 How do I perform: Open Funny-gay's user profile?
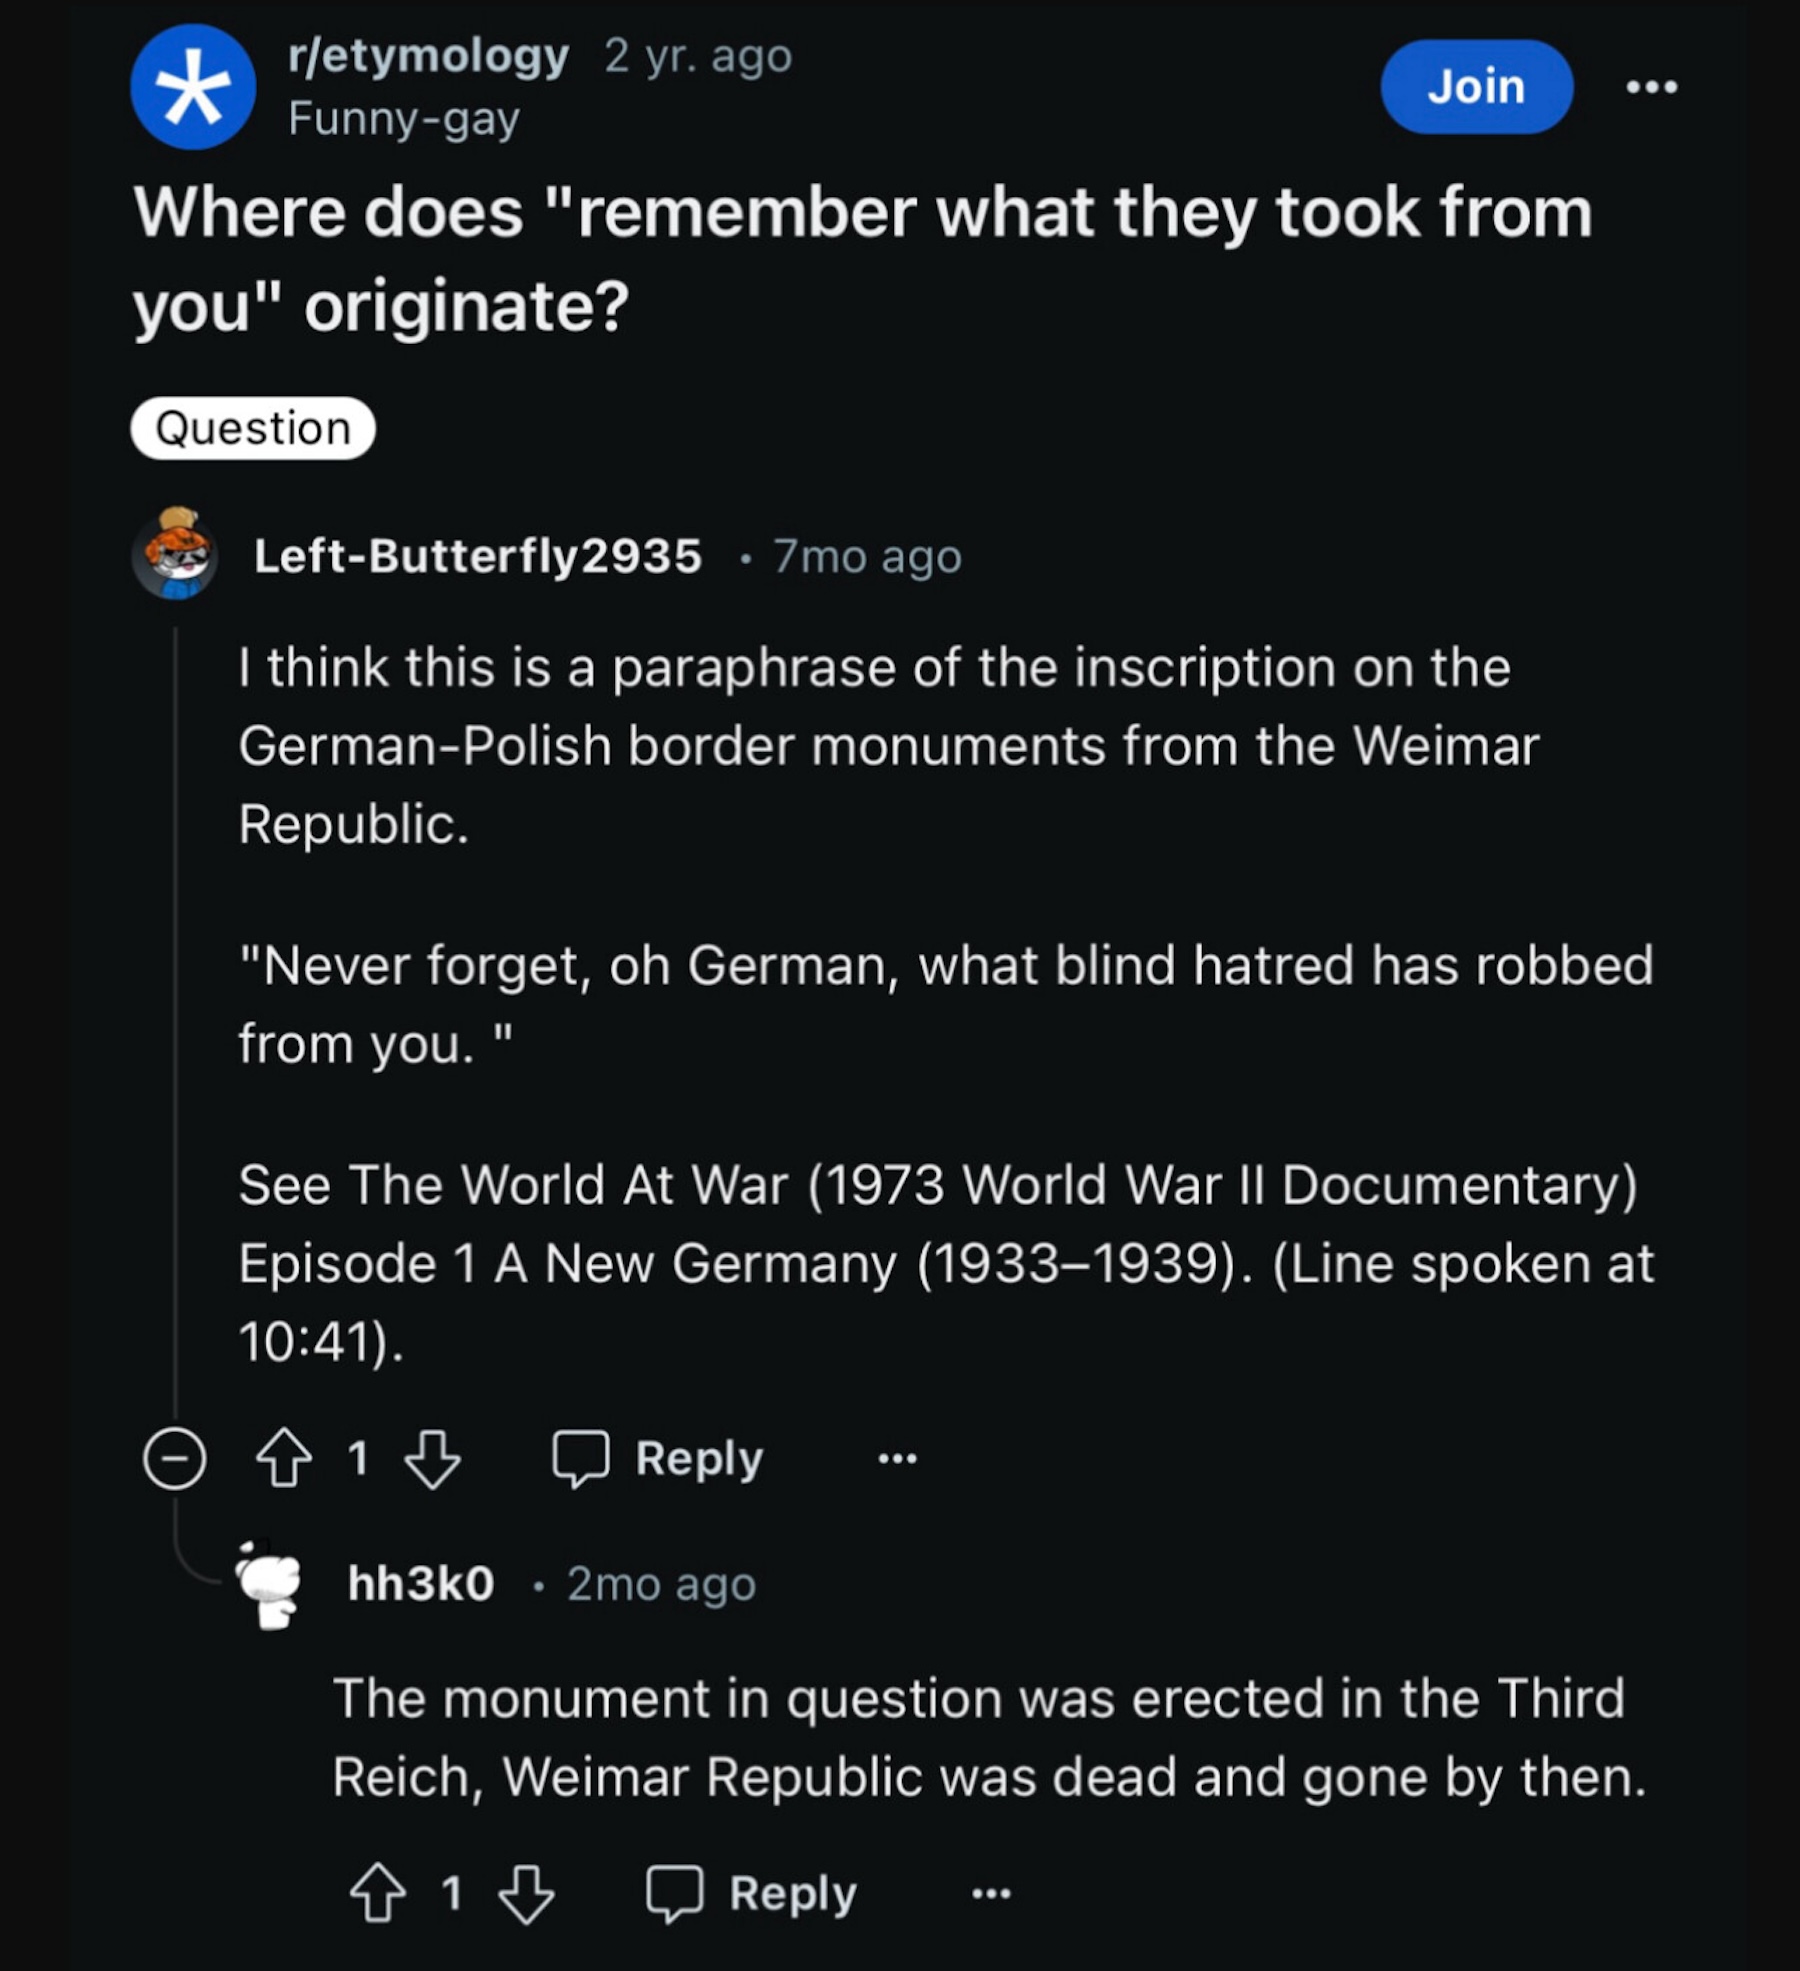tap(404, 119)
